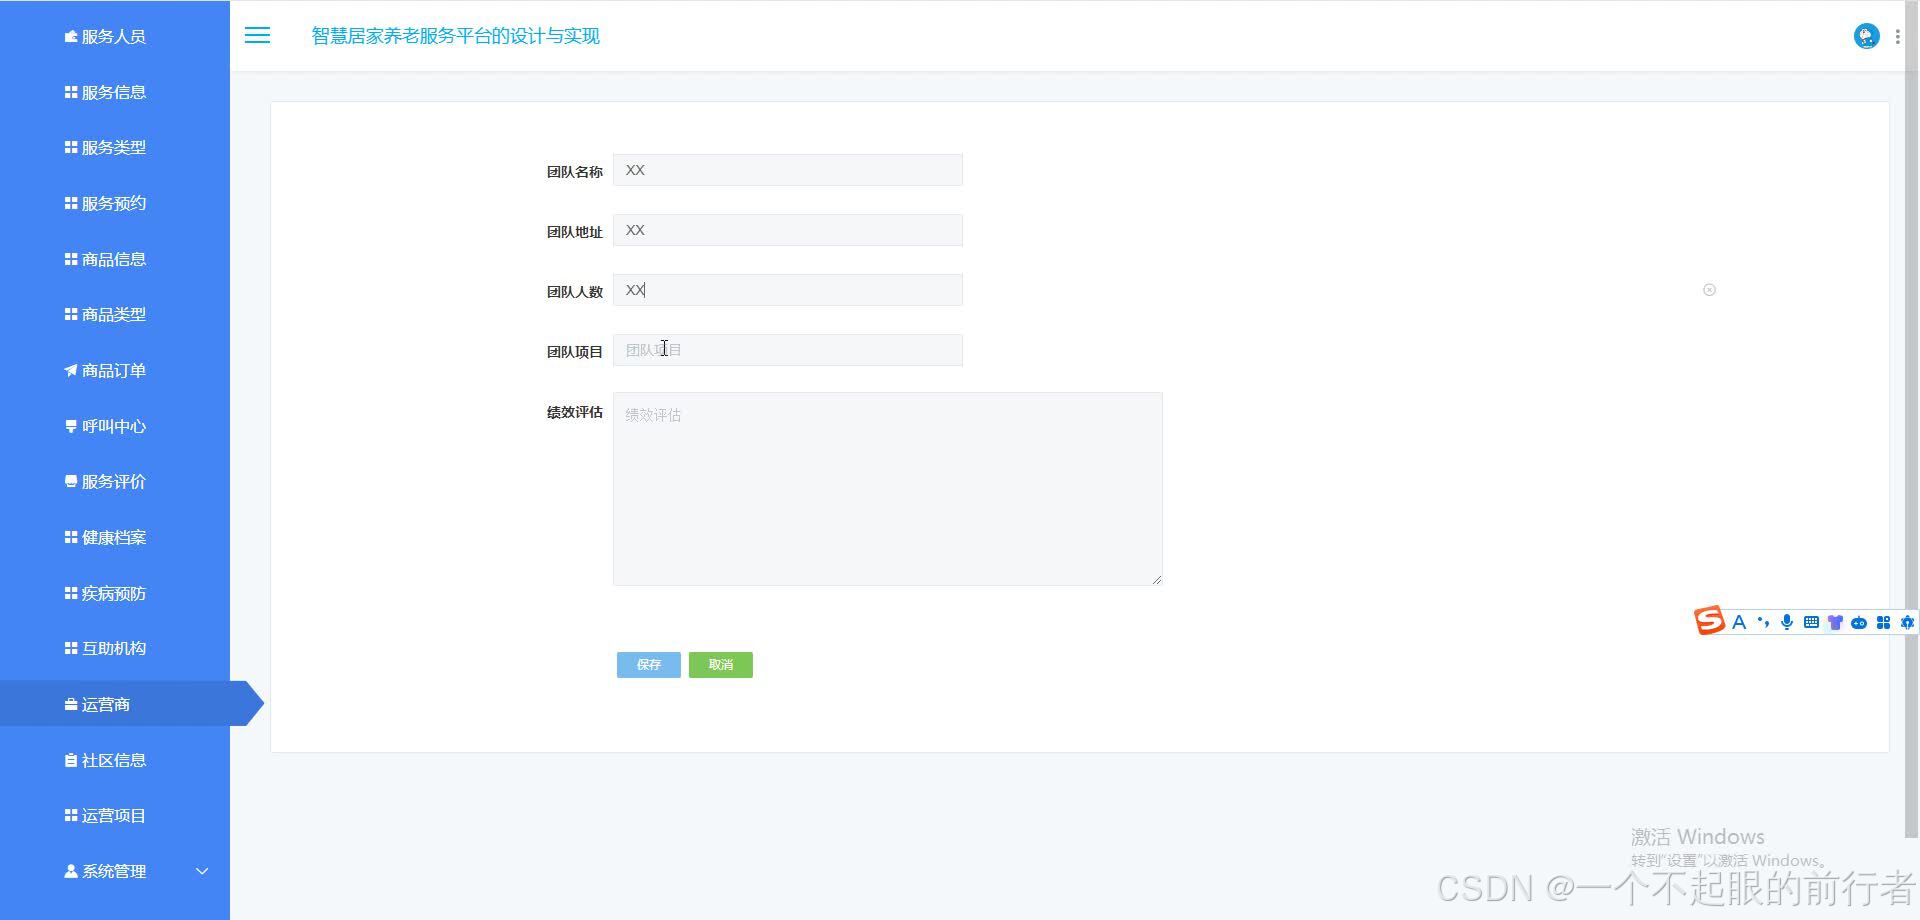Click the 保存 save button
Viewport: 1920px width, 920px height.
649,665
